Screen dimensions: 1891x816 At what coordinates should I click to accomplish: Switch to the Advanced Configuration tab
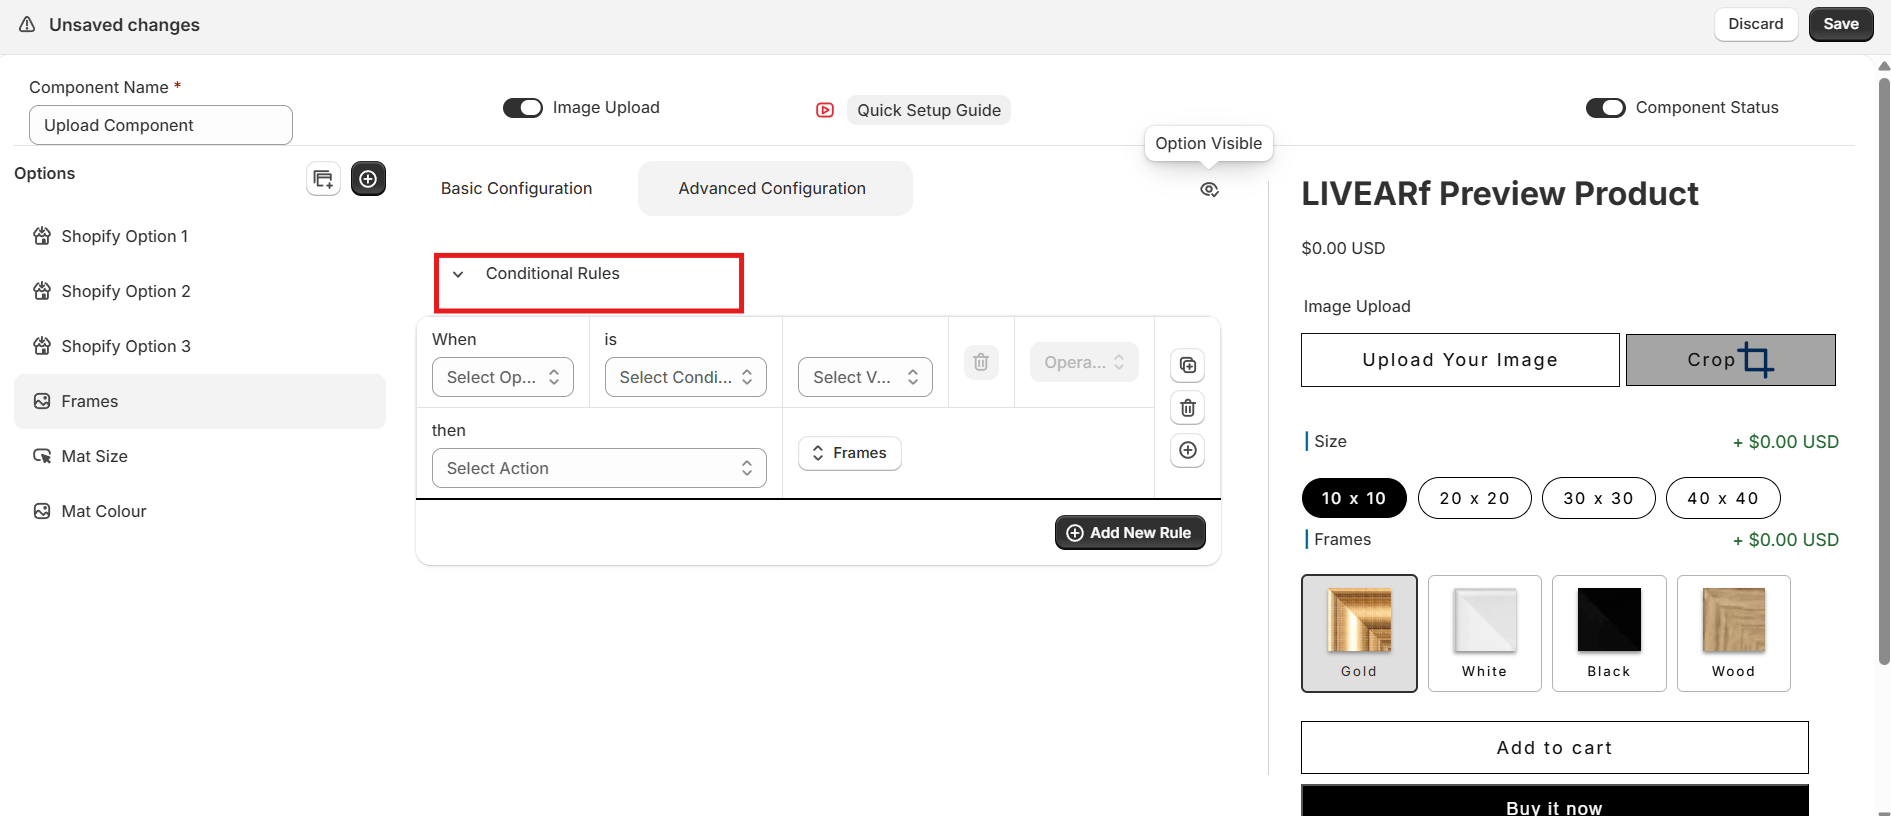click(x=775, y=188)
